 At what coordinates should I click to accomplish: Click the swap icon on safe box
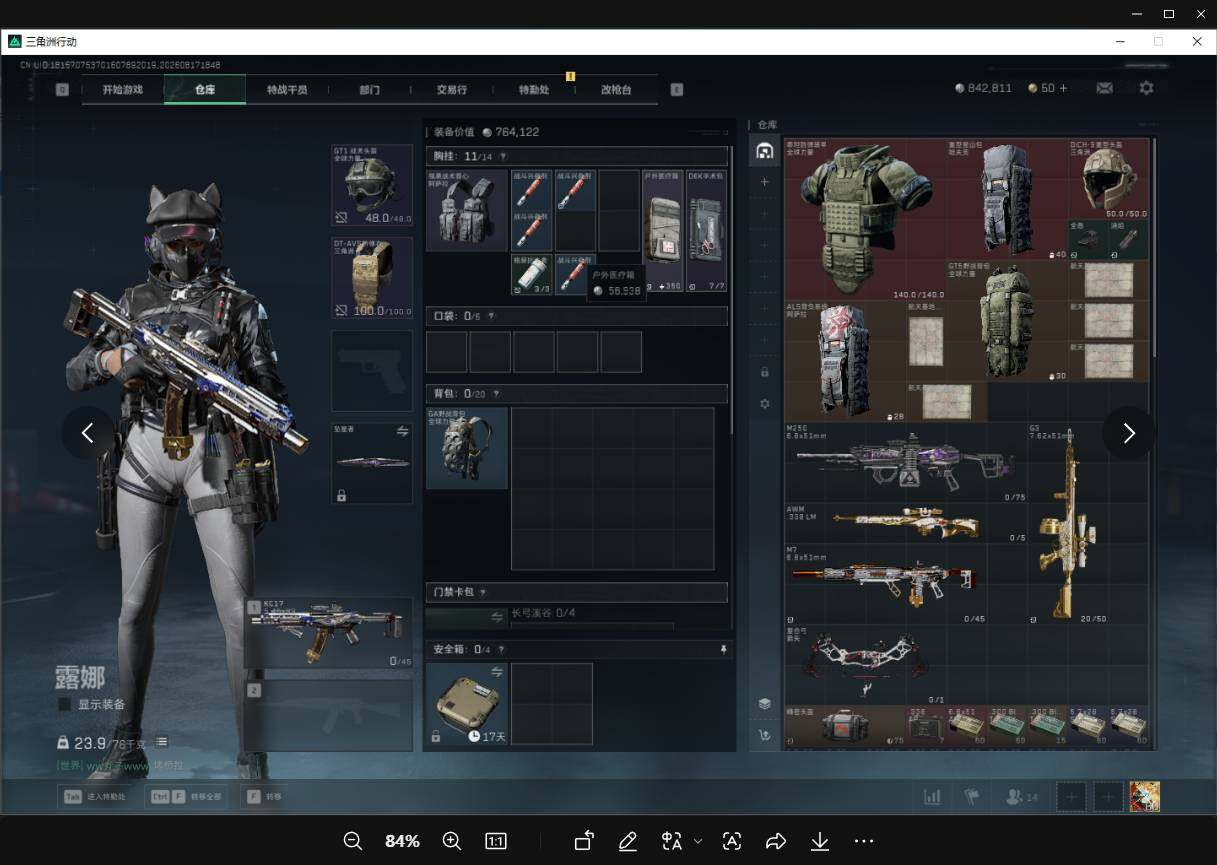pyautogui.click(x=497, y=671)
